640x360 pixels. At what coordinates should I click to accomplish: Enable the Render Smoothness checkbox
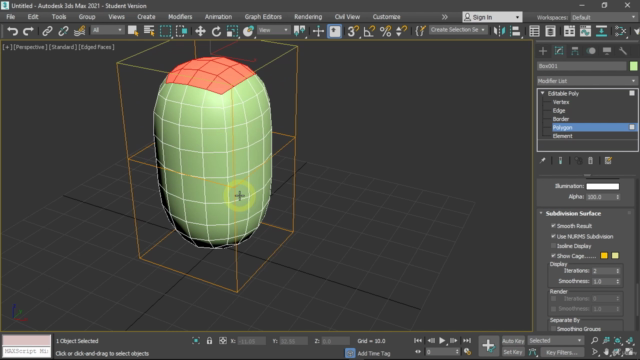[553, 309]
